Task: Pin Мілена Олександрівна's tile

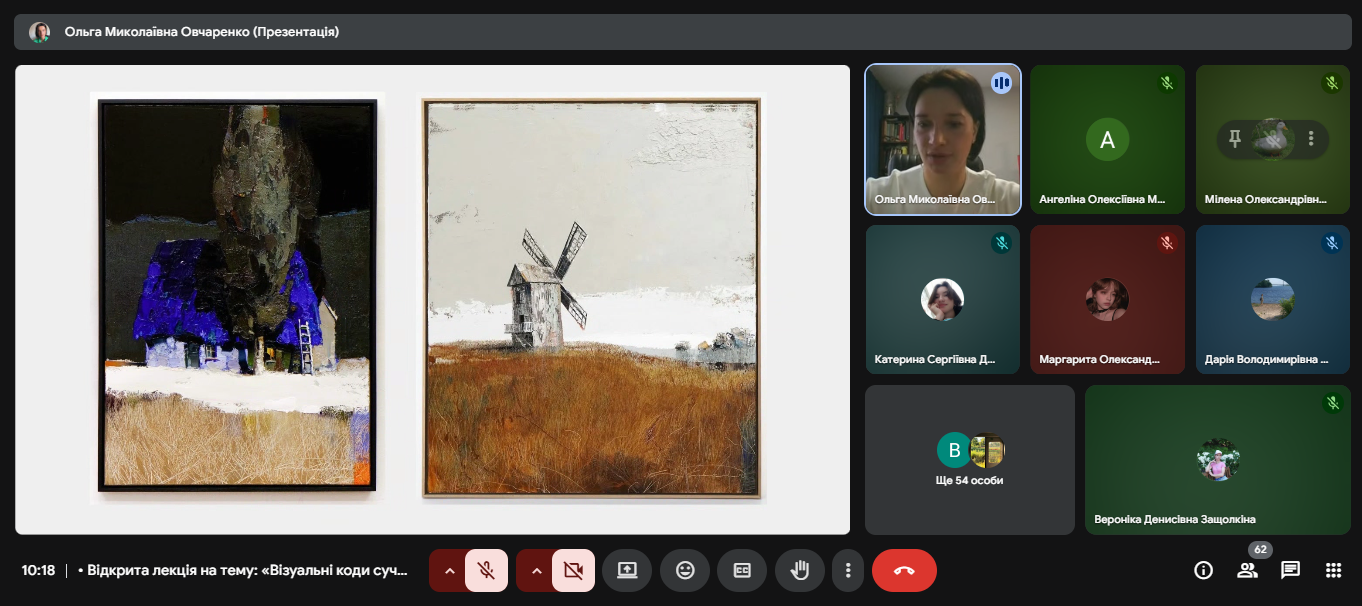Action: pyautogui.click(x=1235, y=139)
